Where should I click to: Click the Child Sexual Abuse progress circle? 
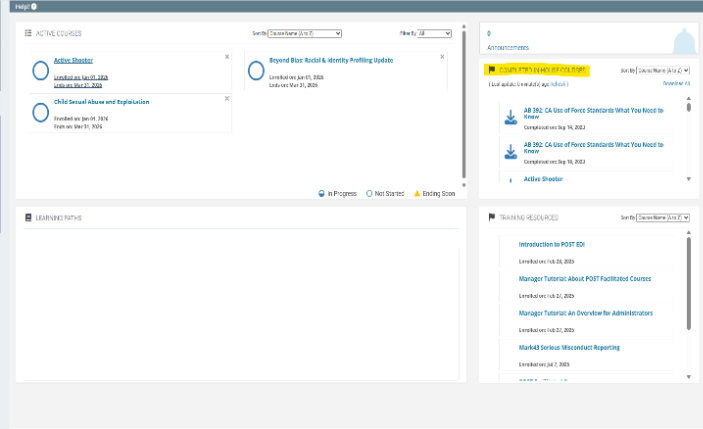(41, 112)
